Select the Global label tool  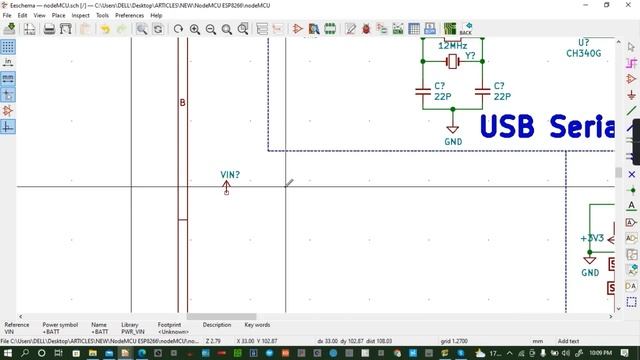pyautogui.click(x=631, y=222)
